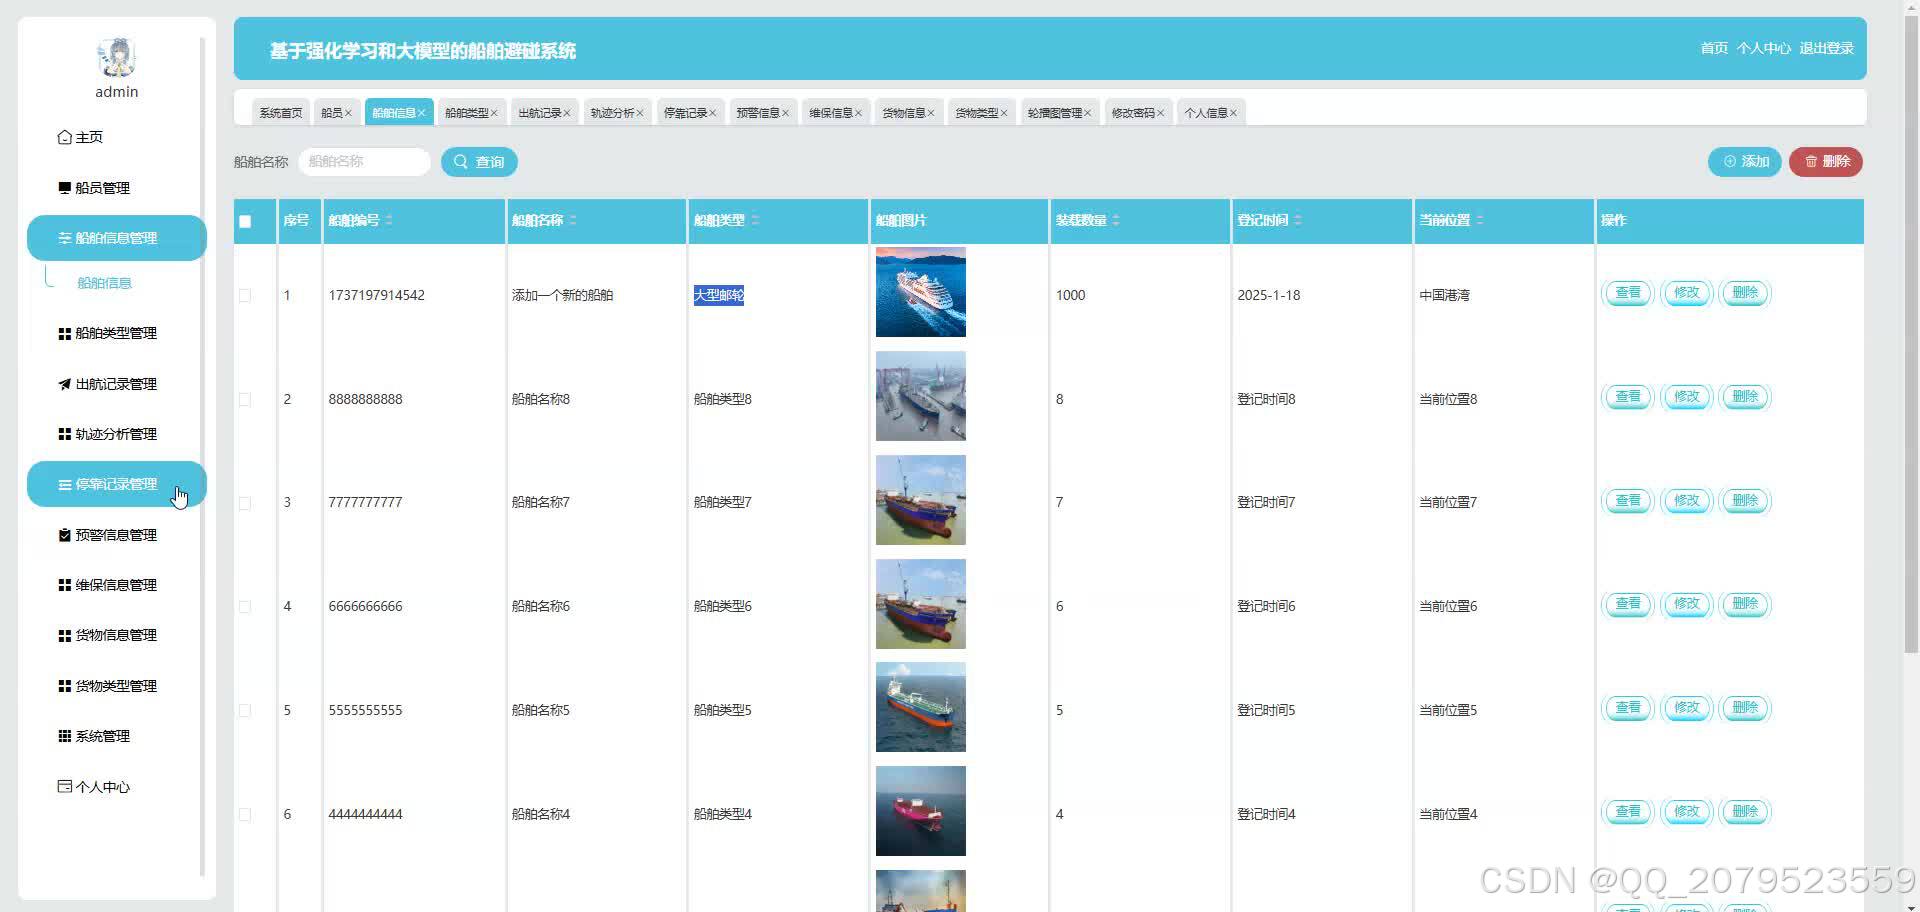Close the 轮播图管理 tab

[x=1088, y=113]
